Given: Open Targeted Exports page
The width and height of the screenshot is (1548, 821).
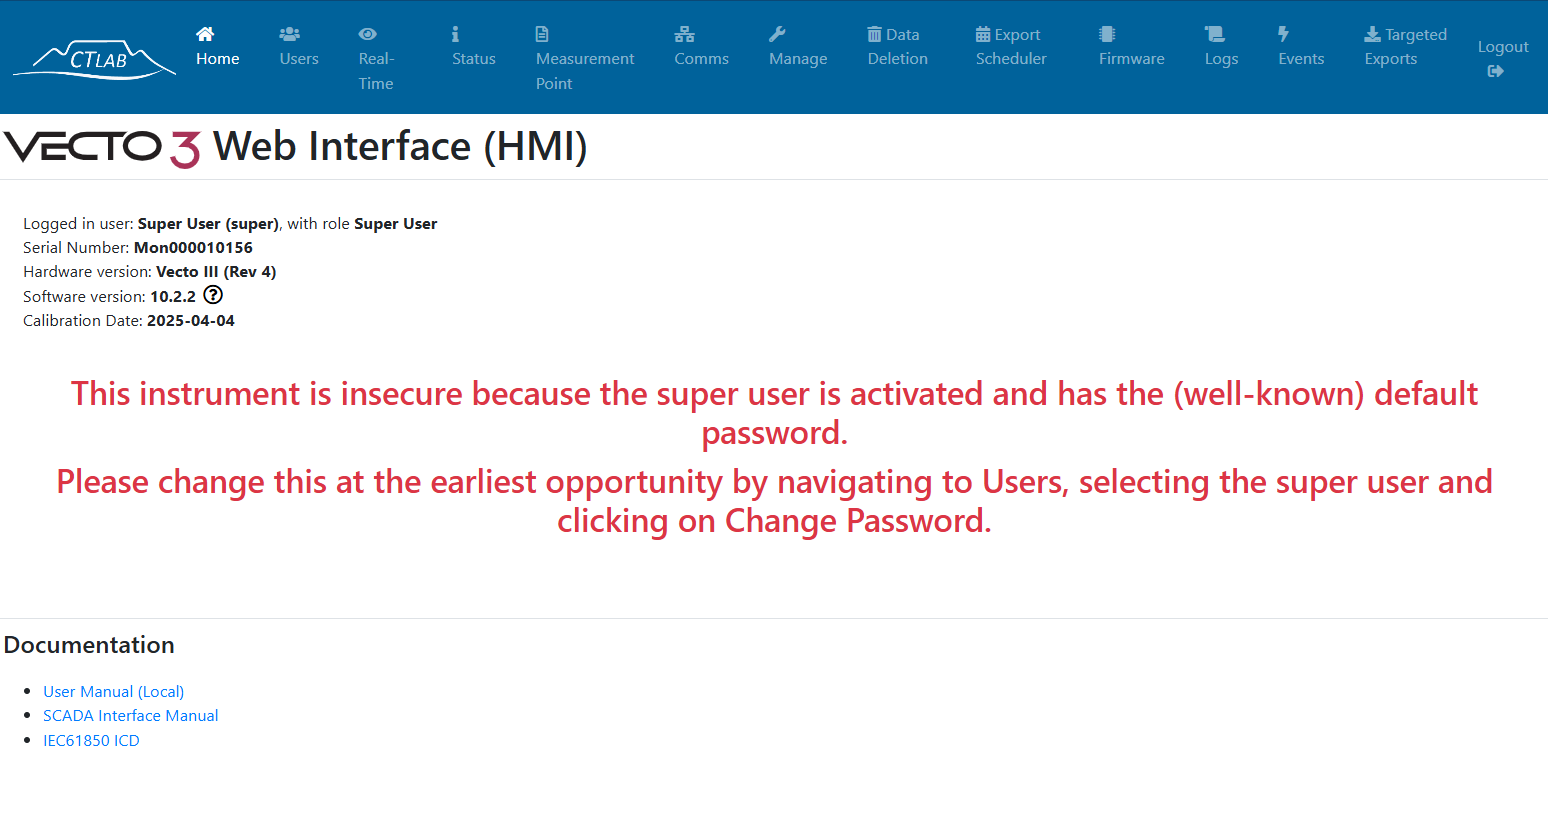Looking at the screenshot, I should [1405, 47].
